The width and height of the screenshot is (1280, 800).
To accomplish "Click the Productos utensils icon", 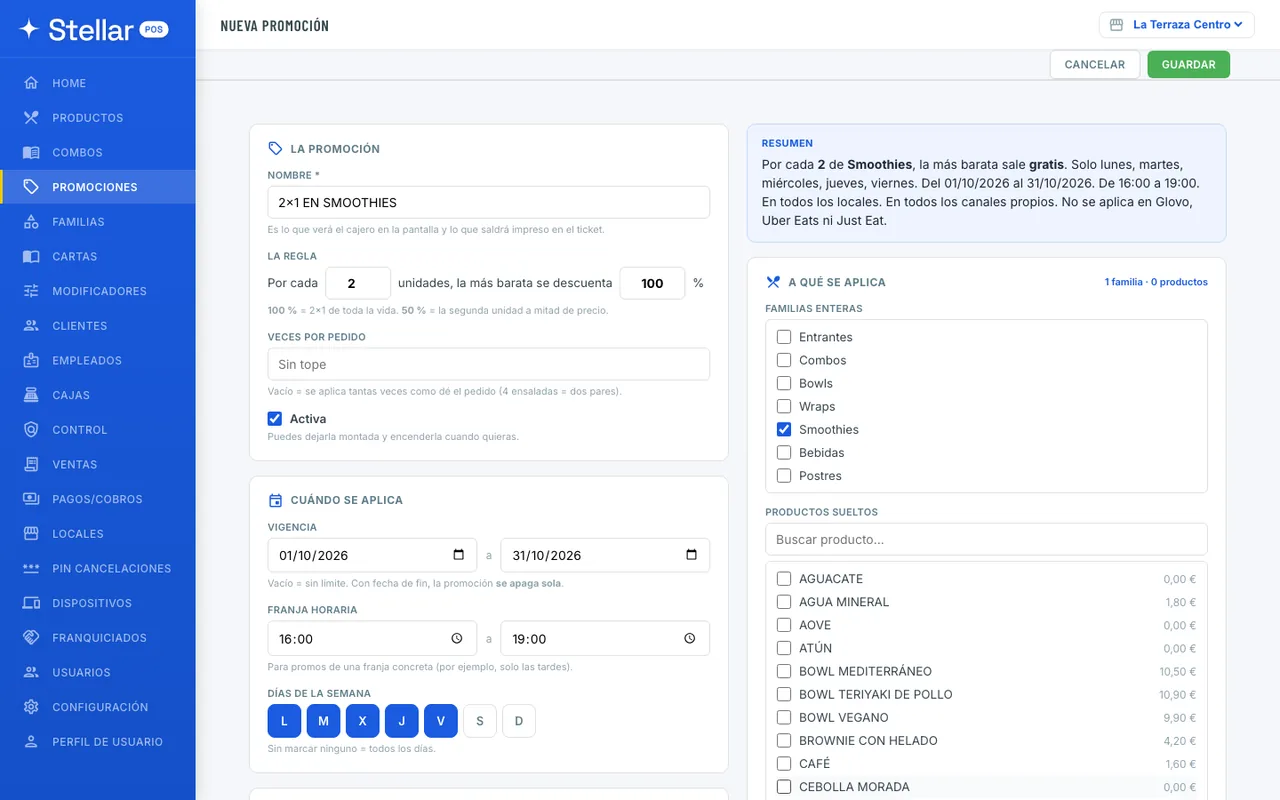I will click(31, 118).
